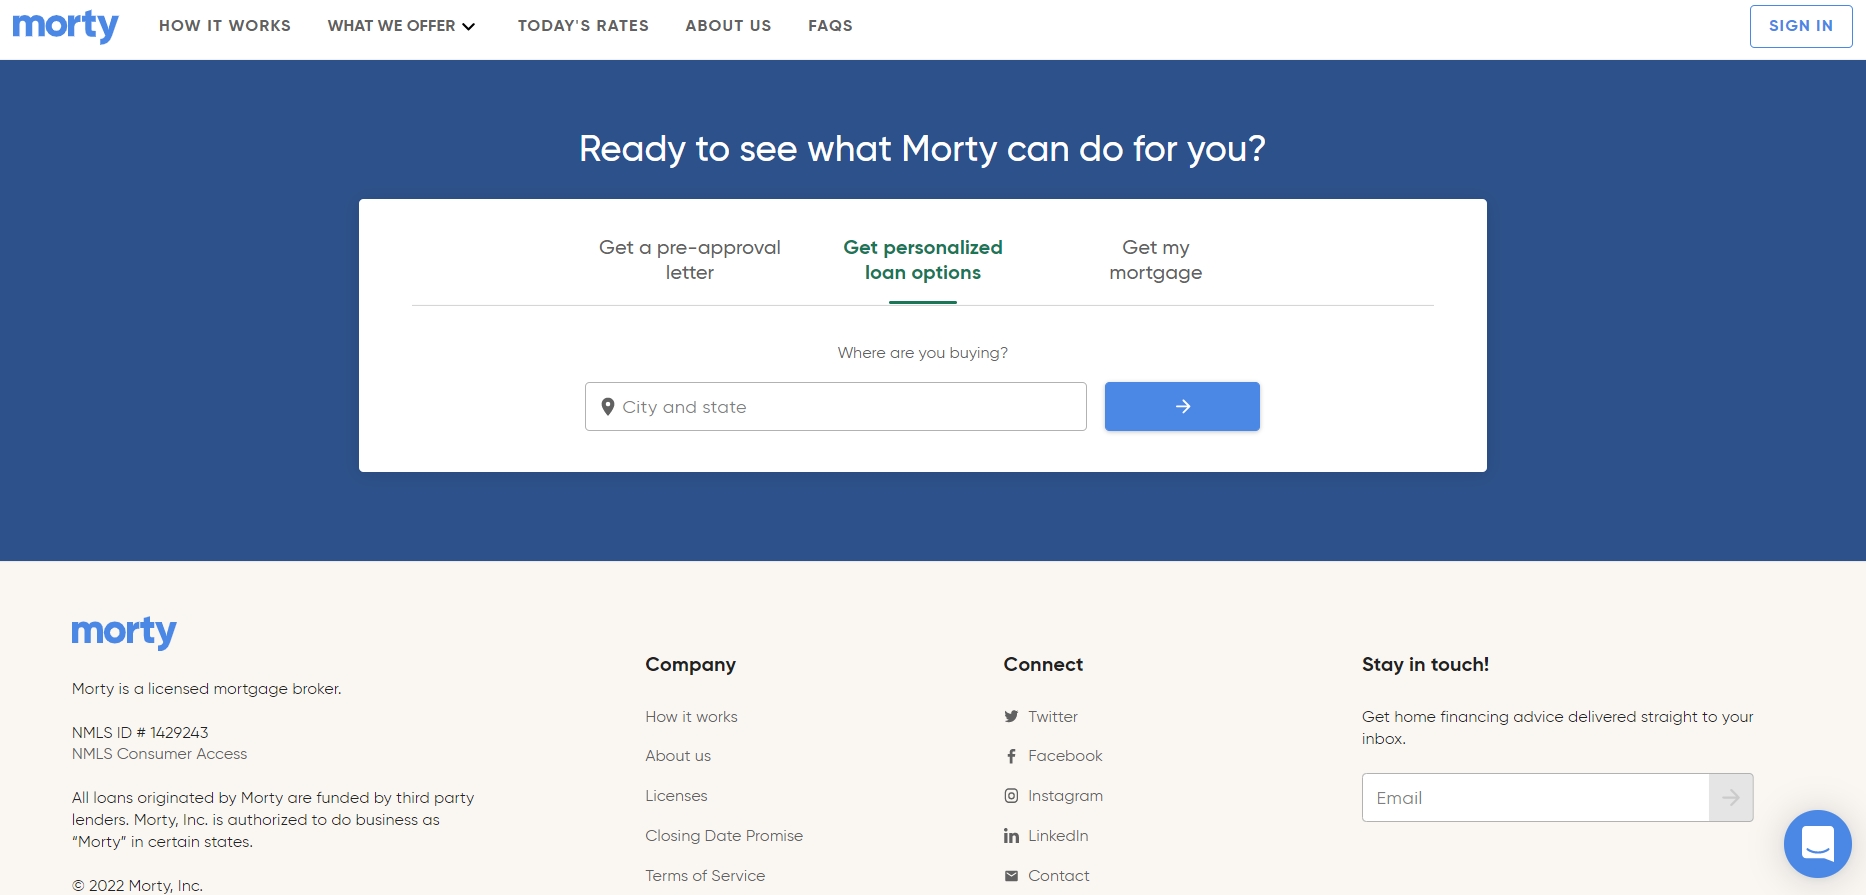
Task: Click the Morty logo in the footer
Action: [124, 632]
